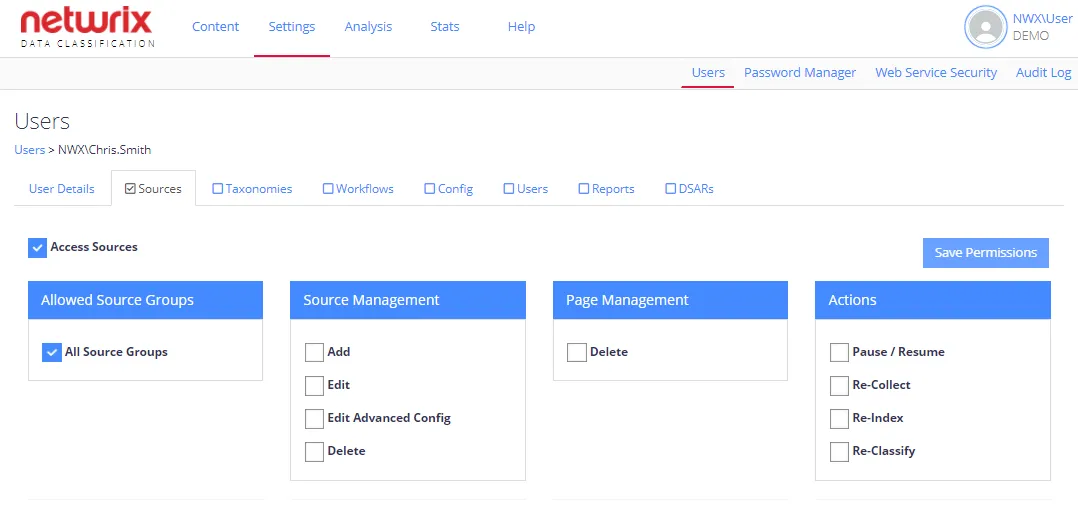This screenshot has height=518, width=1078.
Task: Select the Sources permissions tab
Action: point(153,188)
